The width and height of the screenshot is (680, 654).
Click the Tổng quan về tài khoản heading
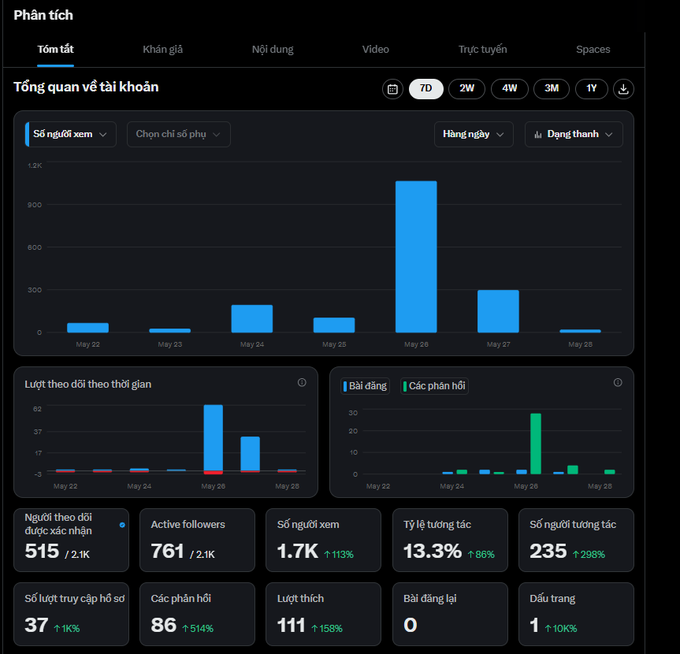pos(86,87)
